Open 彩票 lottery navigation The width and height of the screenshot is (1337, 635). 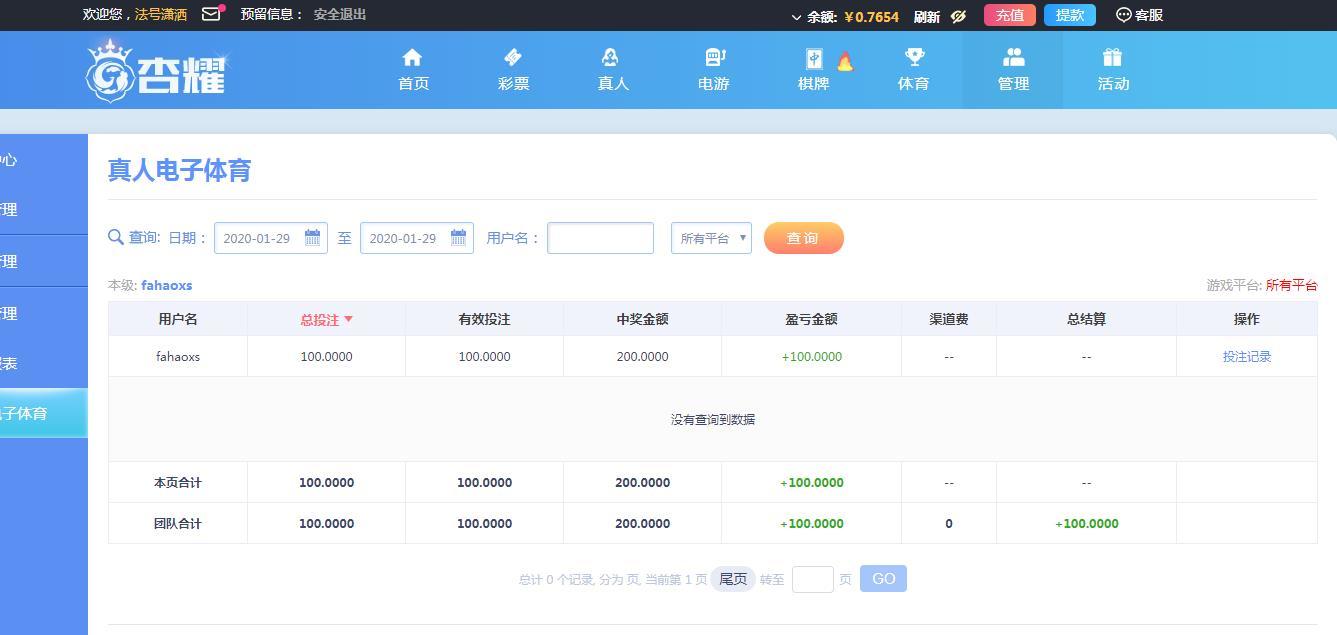(513, 70)
